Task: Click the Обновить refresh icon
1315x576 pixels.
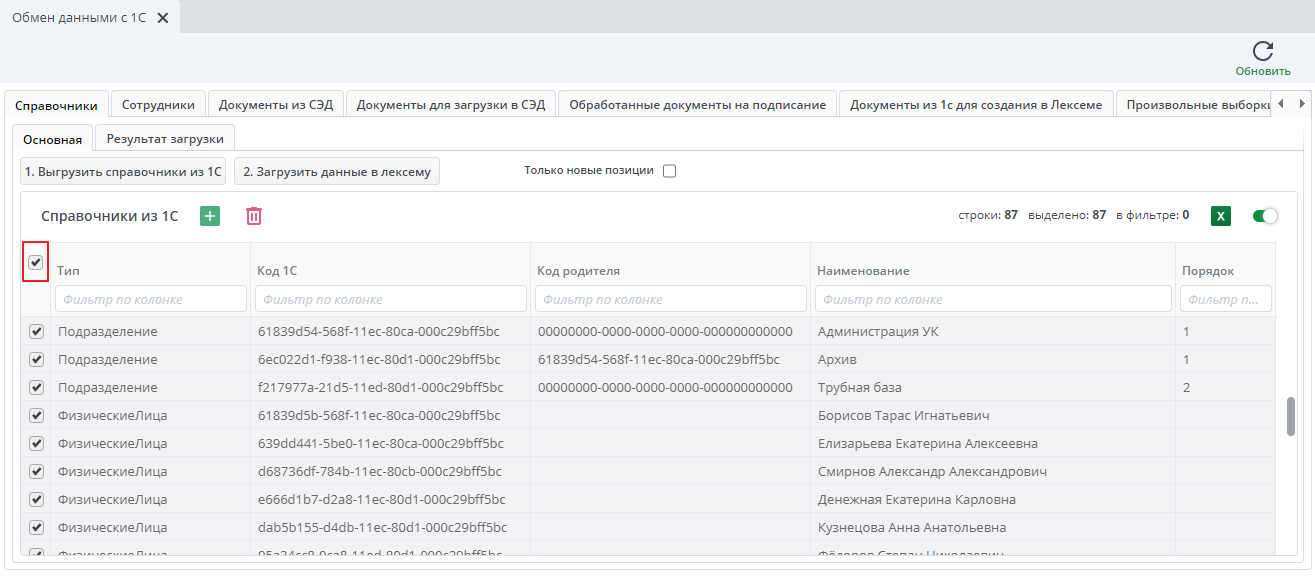Action: click(1262, 52)
